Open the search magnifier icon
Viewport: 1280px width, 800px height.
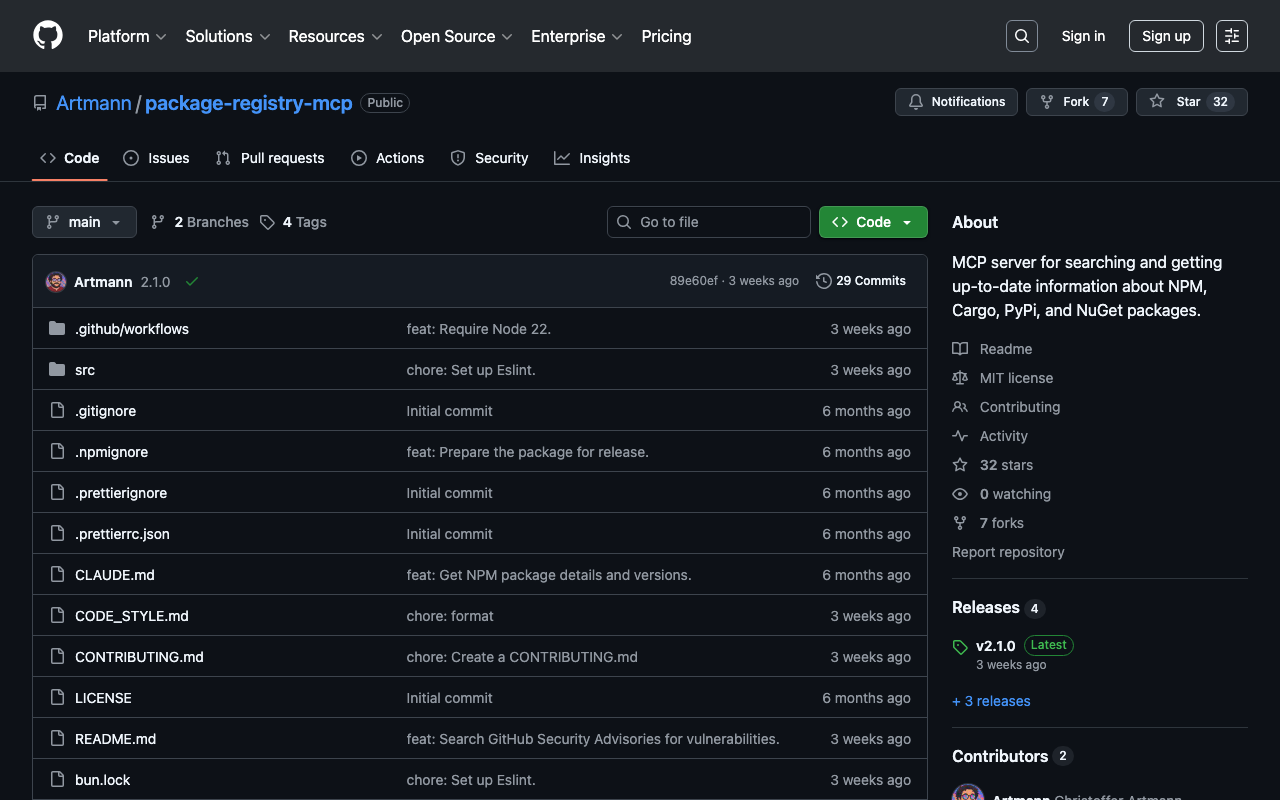1021,36
